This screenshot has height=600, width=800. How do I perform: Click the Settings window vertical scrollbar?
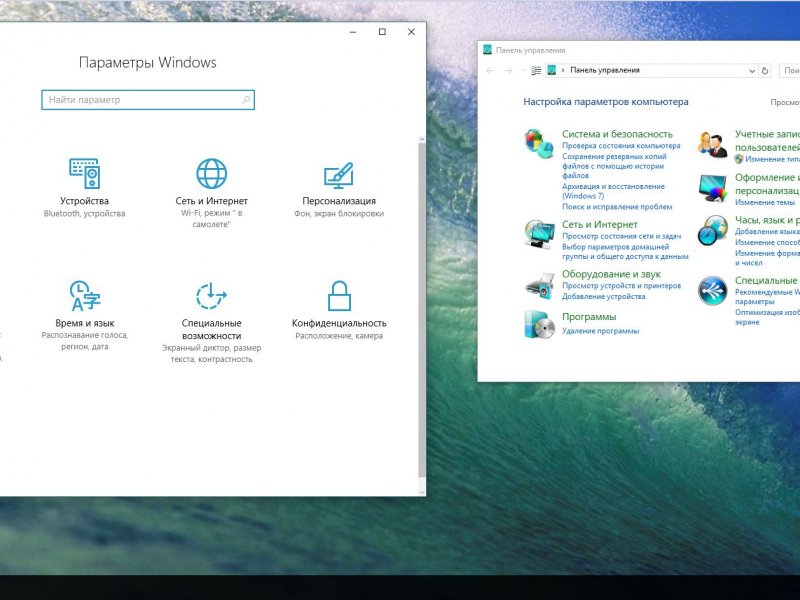pos(421,310)
